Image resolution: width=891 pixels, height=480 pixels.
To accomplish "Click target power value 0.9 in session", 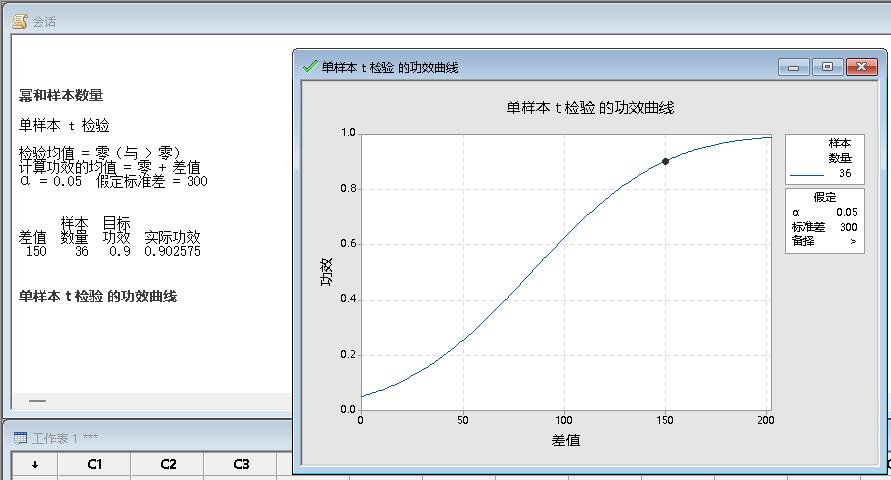I will click(x=120, y=252).
